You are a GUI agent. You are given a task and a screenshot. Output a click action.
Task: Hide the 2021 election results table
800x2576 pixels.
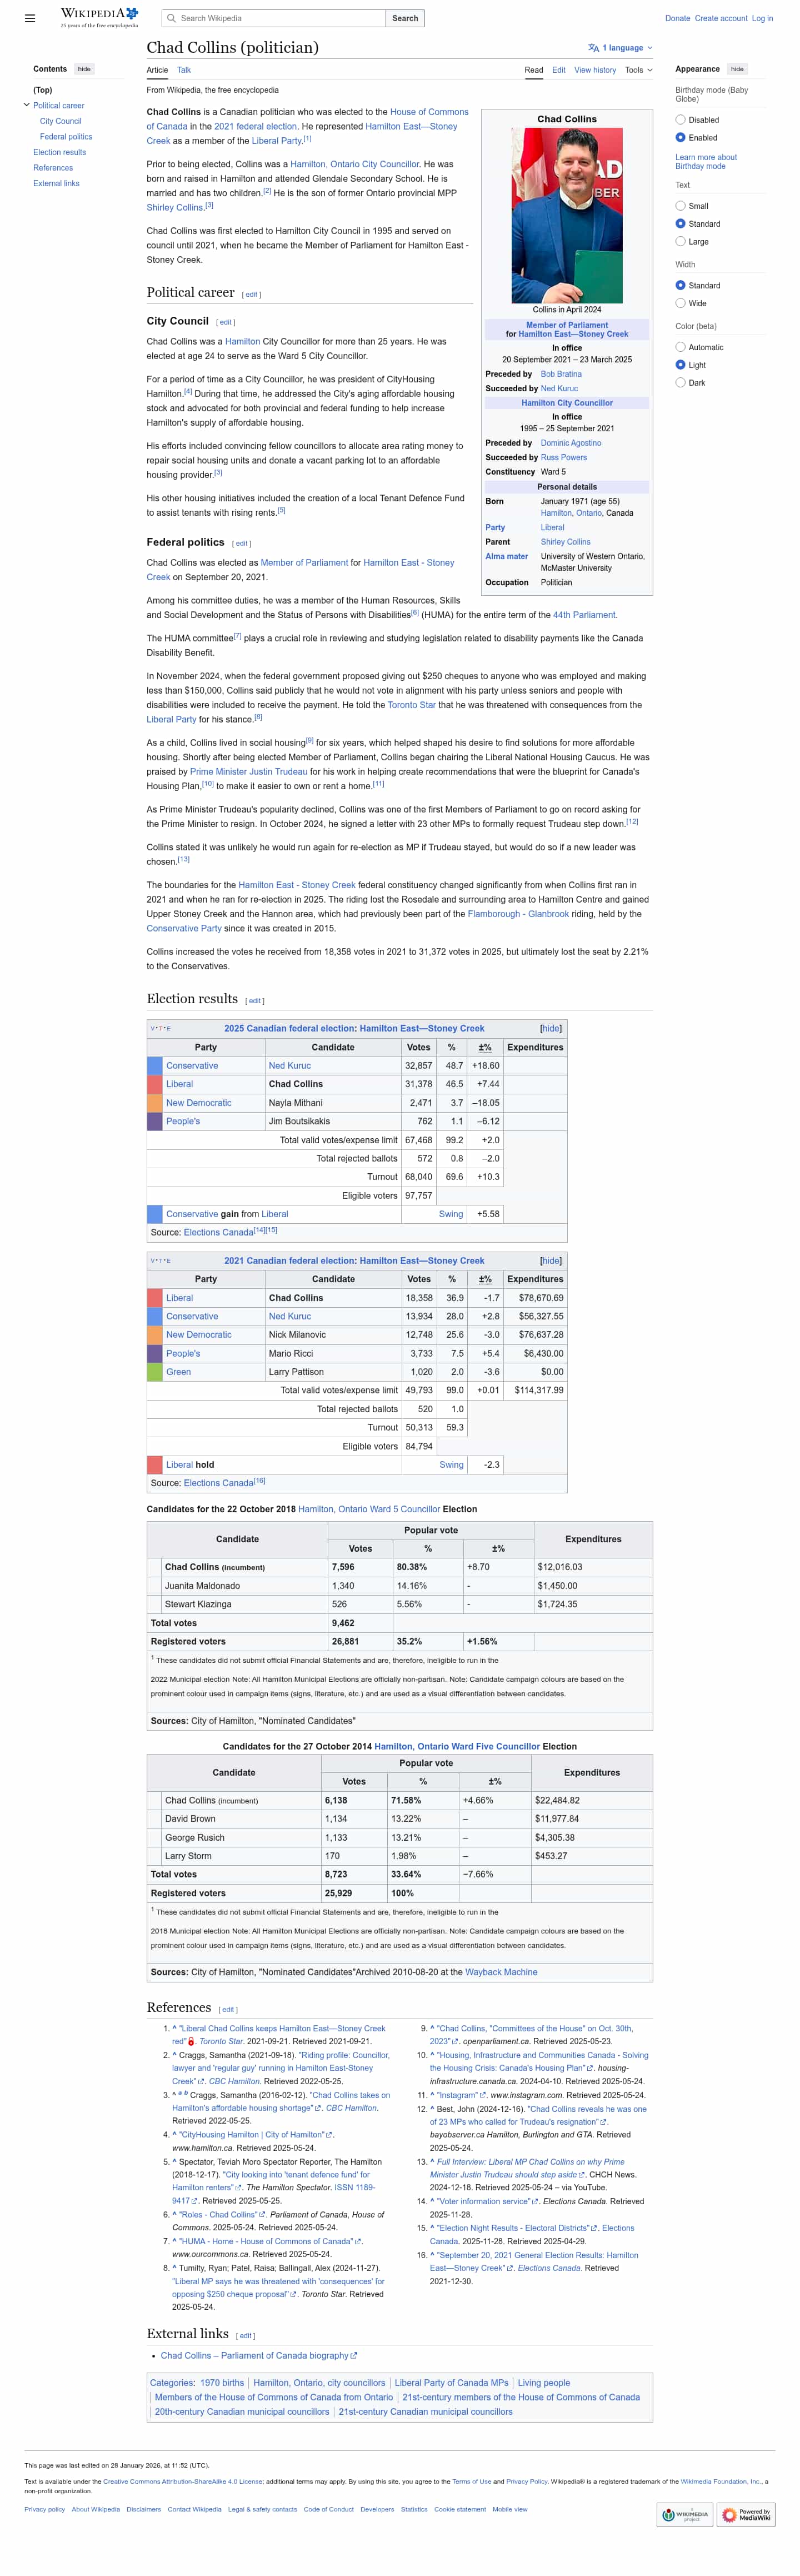[550, 1261]
